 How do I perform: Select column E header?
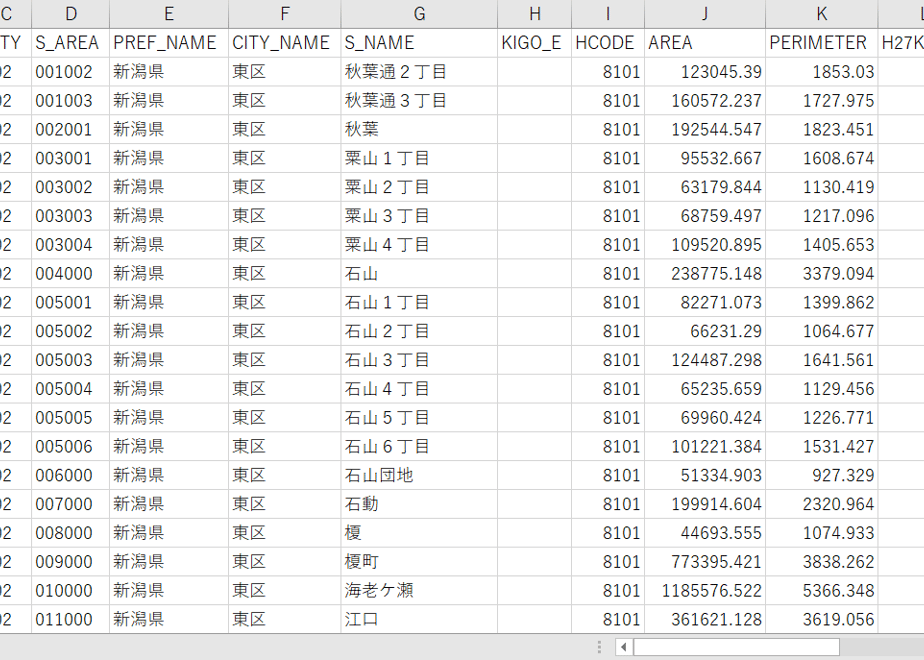pyautogui.click(x=169, y=14)
